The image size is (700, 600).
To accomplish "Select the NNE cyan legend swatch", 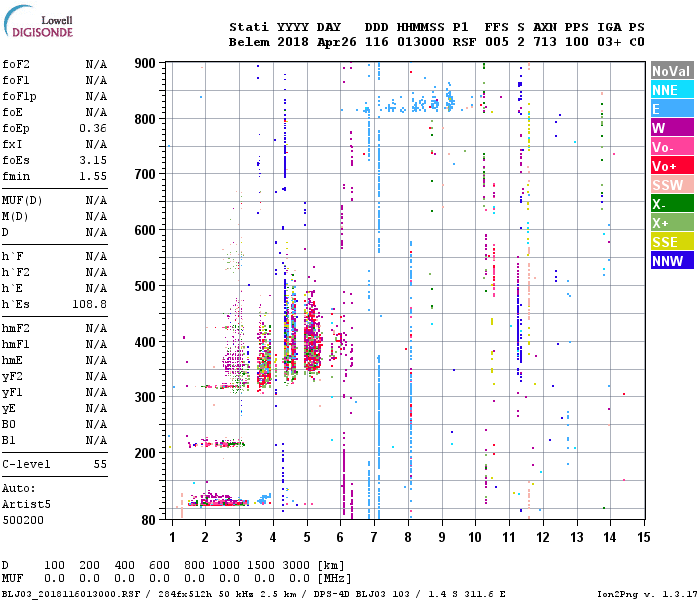I will 672,90.
